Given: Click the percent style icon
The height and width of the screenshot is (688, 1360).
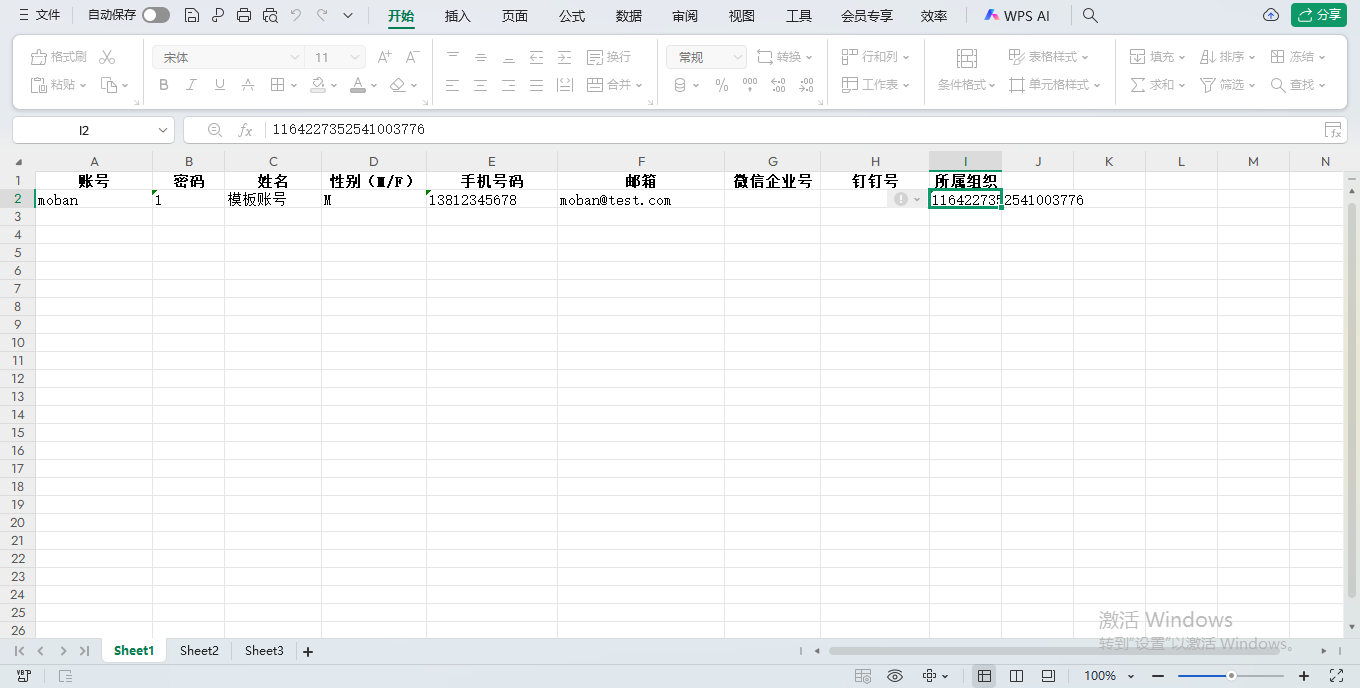Looking at the screenshot, I should point(722,85).
